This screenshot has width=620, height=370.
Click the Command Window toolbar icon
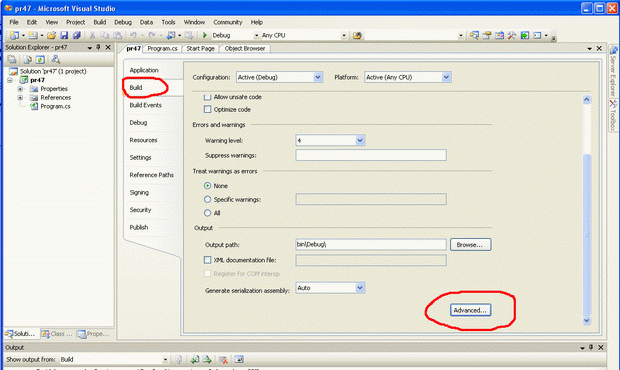[x=537, y=36]
